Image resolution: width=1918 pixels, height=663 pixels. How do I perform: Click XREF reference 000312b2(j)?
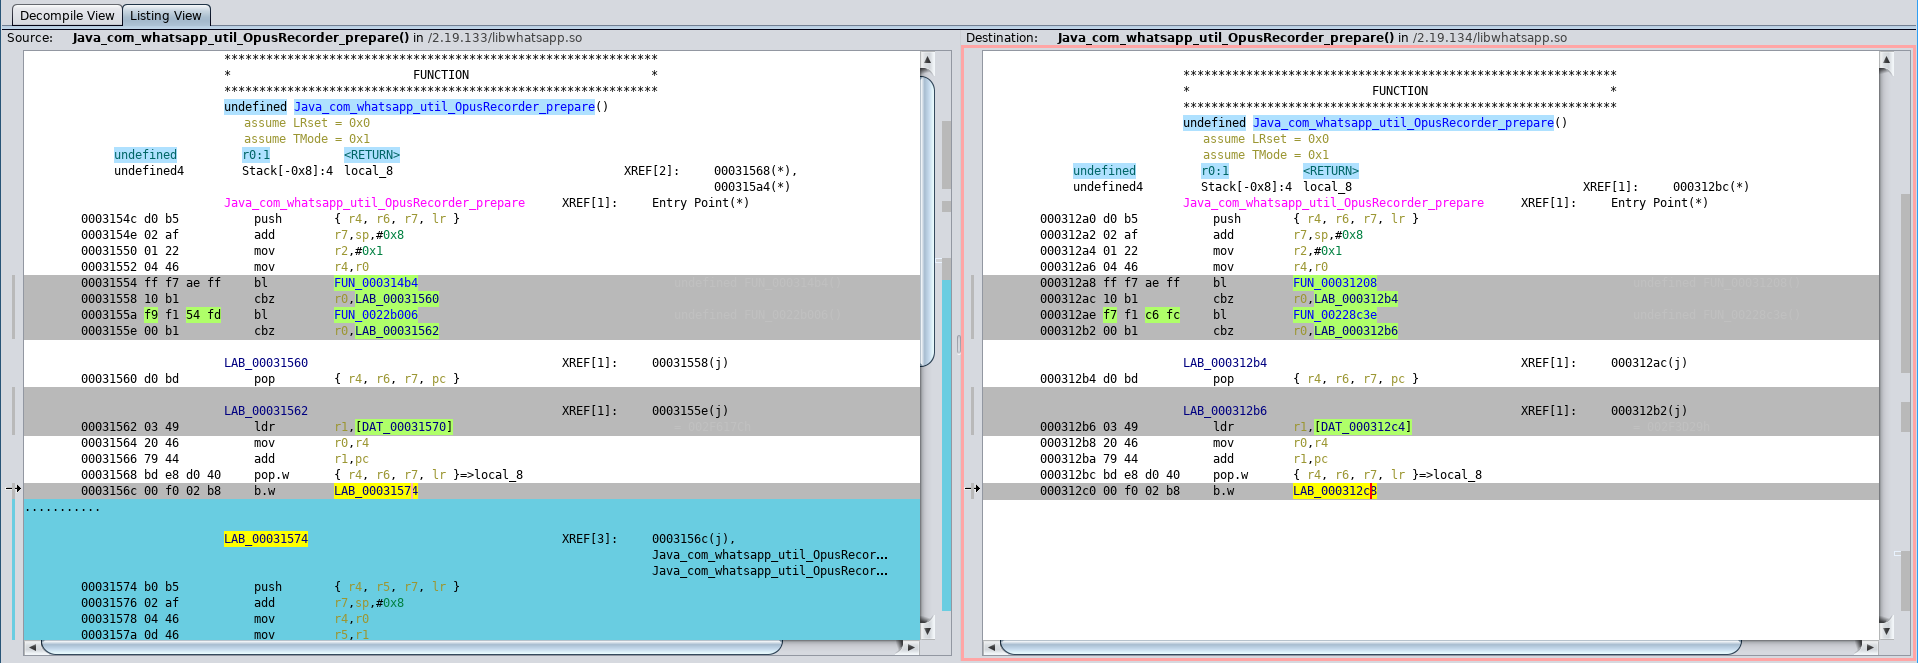[1649, 411]
